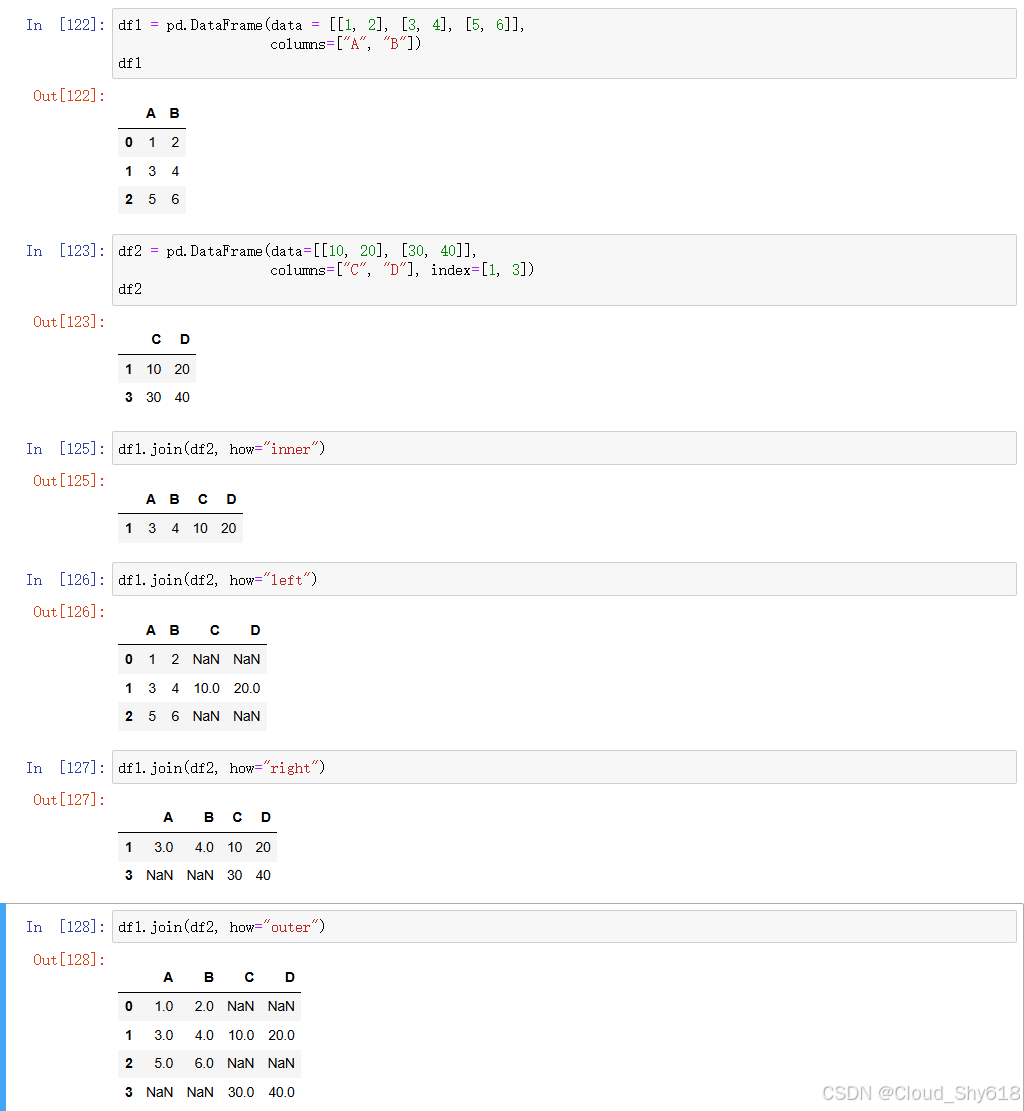Click 4.0 in Out[127] right join table
1024x1111 pixels.
coord(204,847)
